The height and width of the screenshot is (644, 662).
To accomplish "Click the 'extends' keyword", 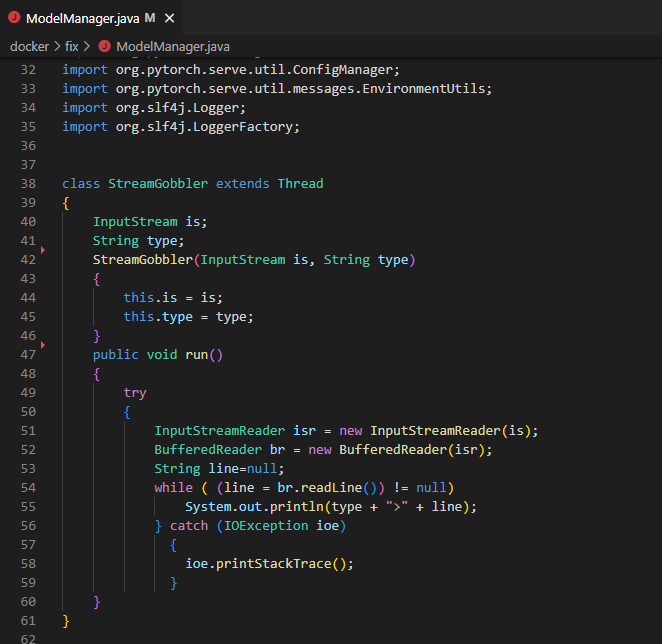I will pyautogui.click(x=242, y=184).
